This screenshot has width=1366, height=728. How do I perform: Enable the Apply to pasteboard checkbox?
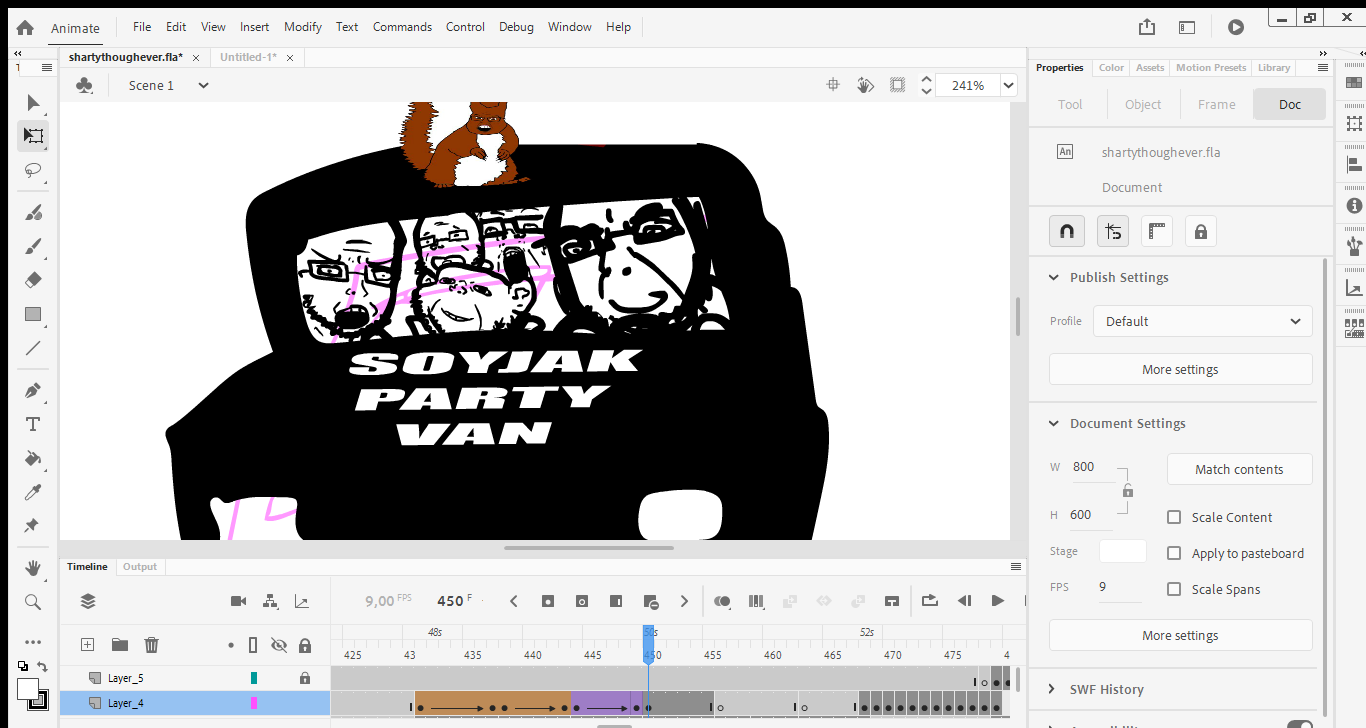pyautogui.click(x=1174, y=553)
